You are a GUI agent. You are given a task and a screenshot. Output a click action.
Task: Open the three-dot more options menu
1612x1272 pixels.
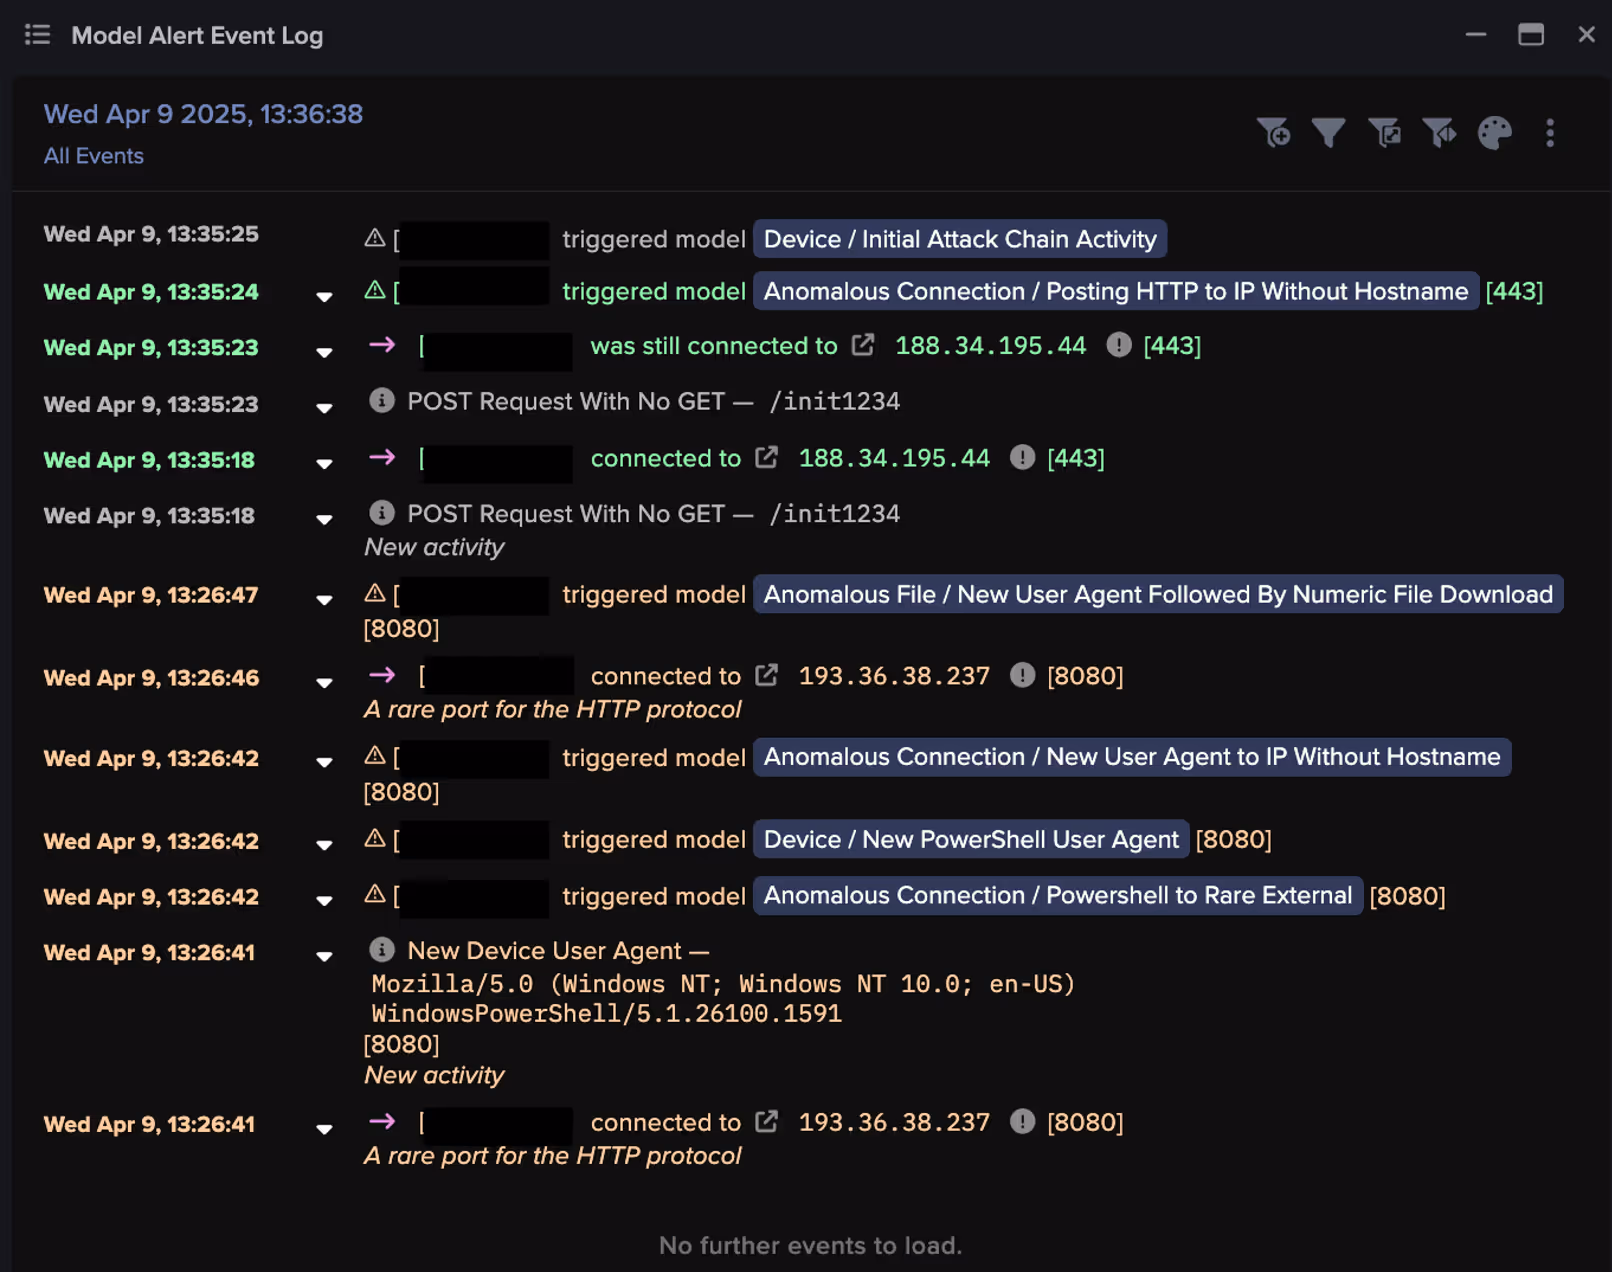pos(1550,133)
